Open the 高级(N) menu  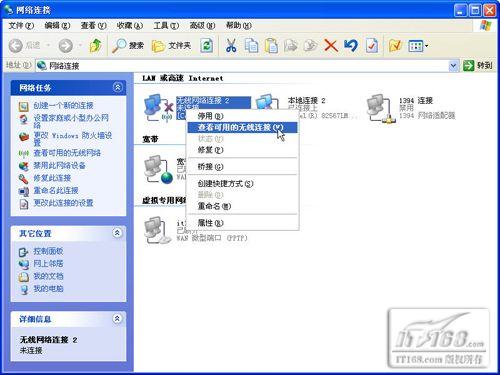(x=202, y=25)
